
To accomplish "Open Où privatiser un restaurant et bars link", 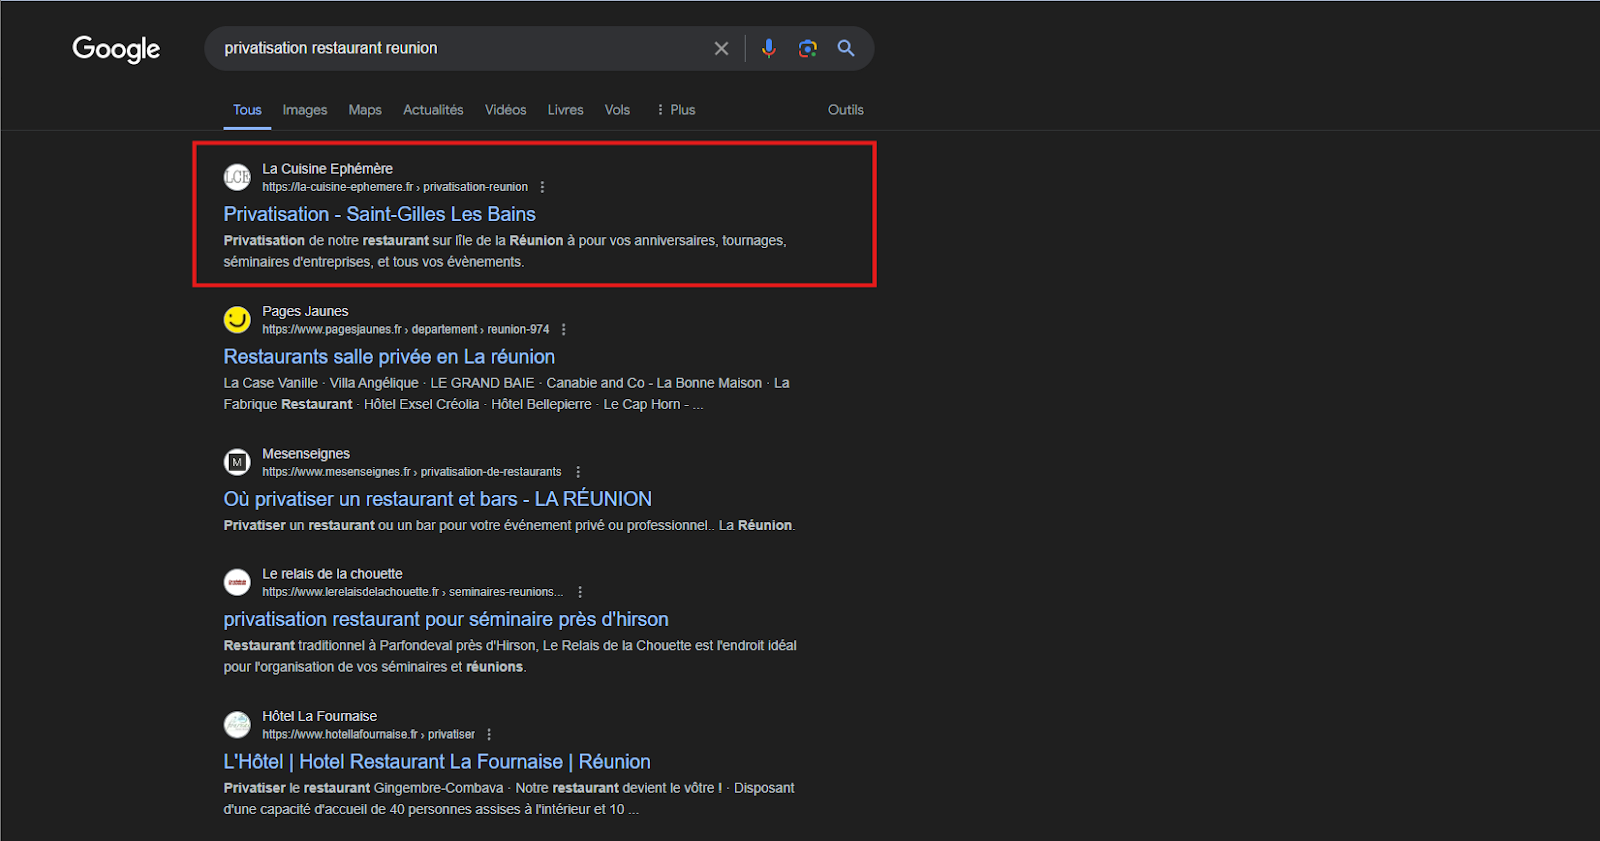I will point(437,499).
